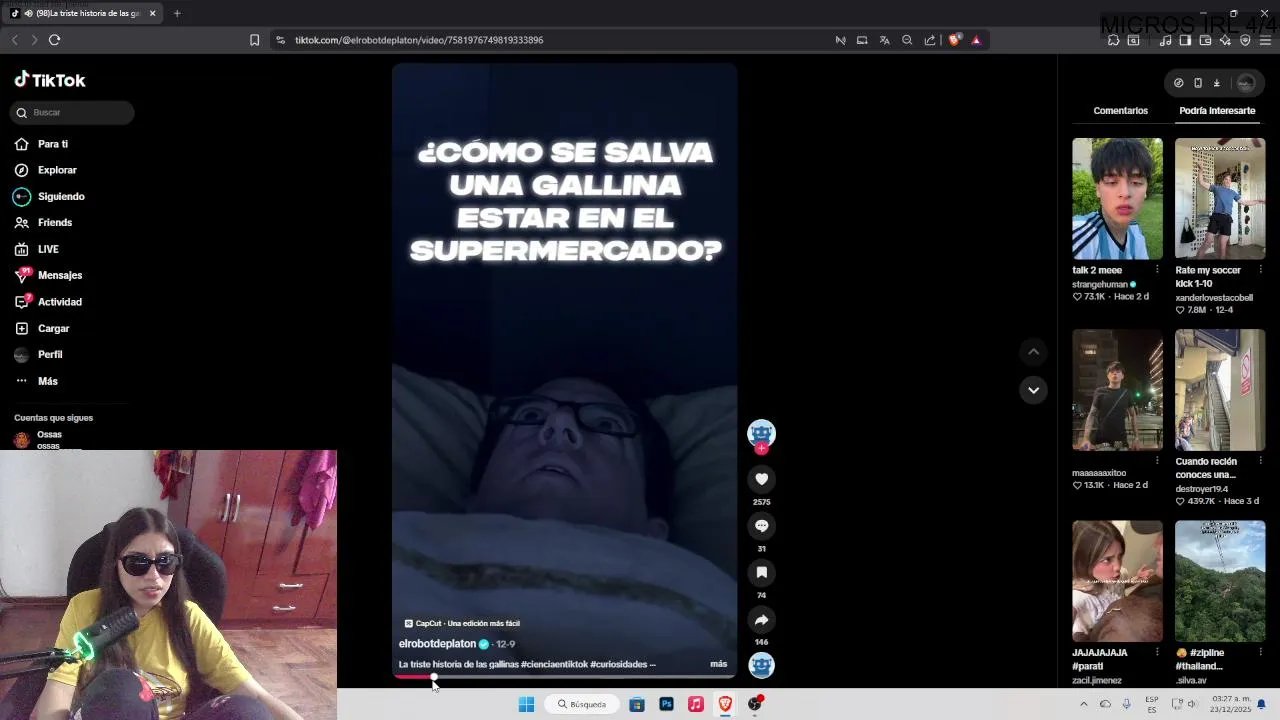Screen dimensions: 1280x720
Task: Click the zoom magnifier icon in the address bar
Action: [907, 40]
